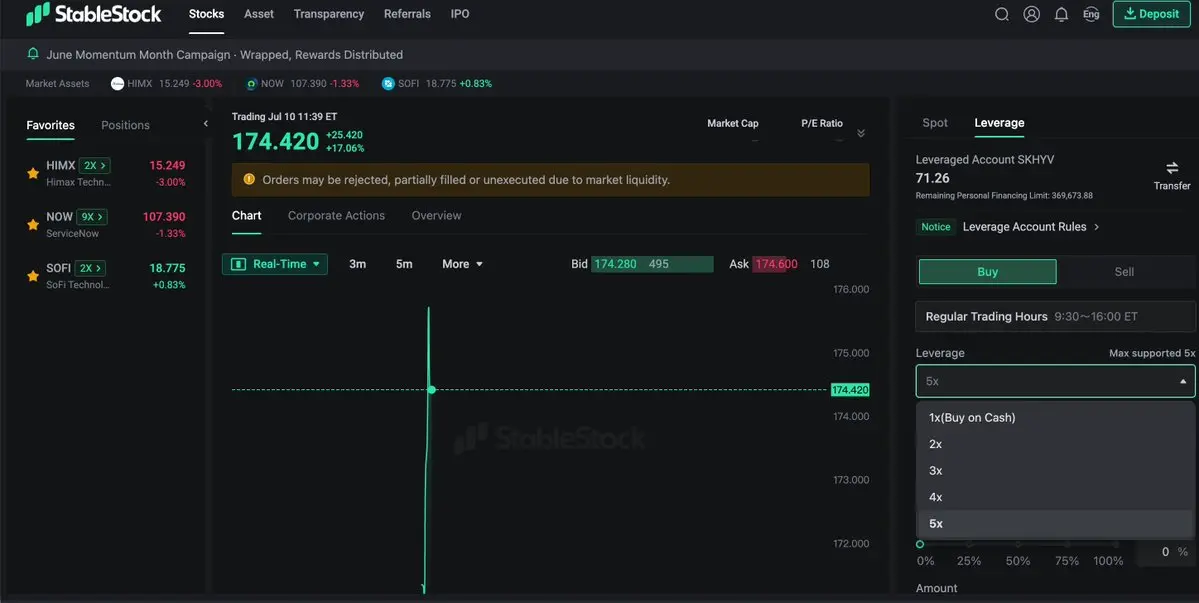Screen dimensions: 1199x603
Task: Collapse the favorites sidebar with the chevron
Action: tap(205, 124)
